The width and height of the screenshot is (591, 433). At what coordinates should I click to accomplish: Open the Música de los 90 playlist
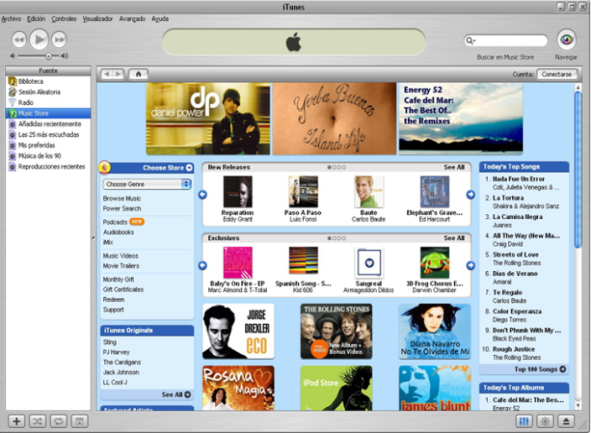48,156
